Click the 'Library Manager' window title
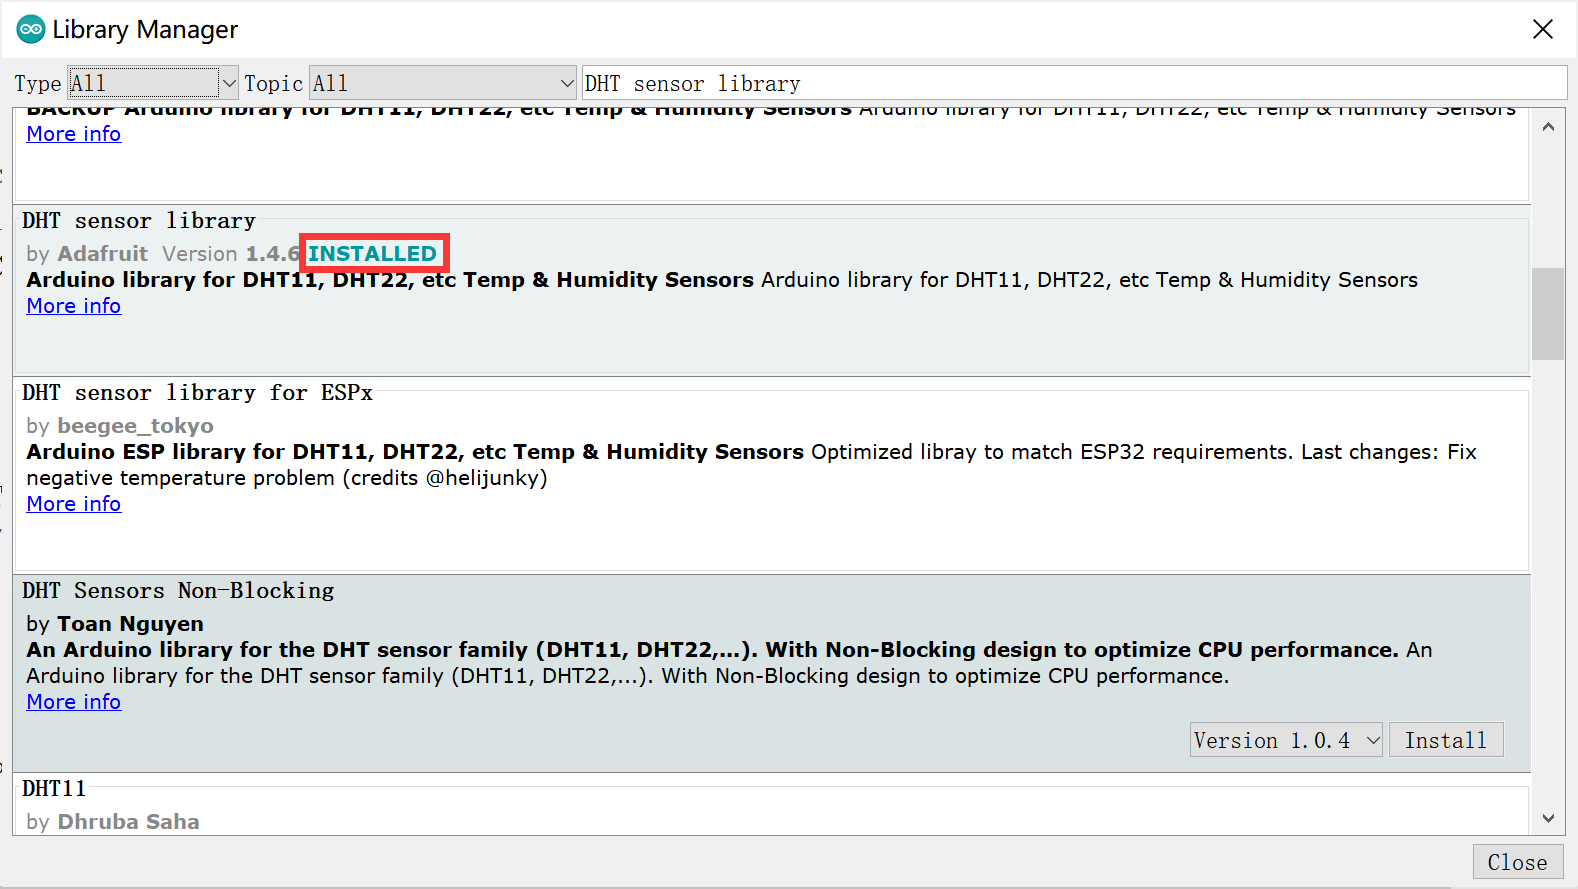 145,30
